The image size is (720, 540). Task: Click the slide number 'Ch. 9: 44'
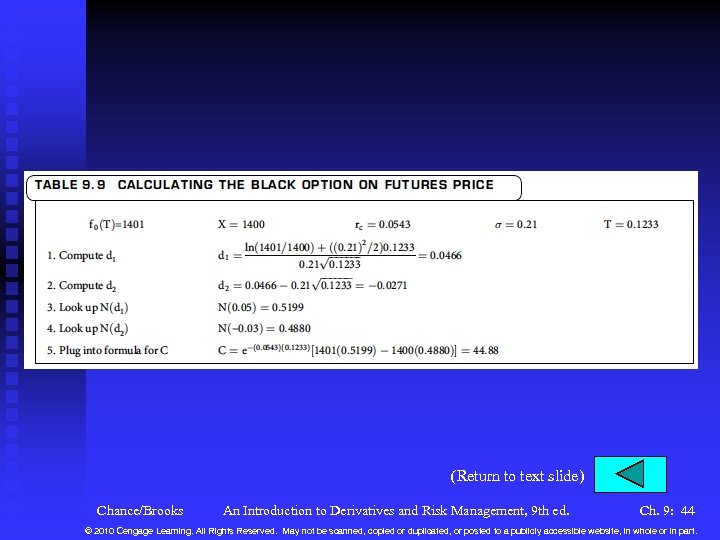point(667,511)
